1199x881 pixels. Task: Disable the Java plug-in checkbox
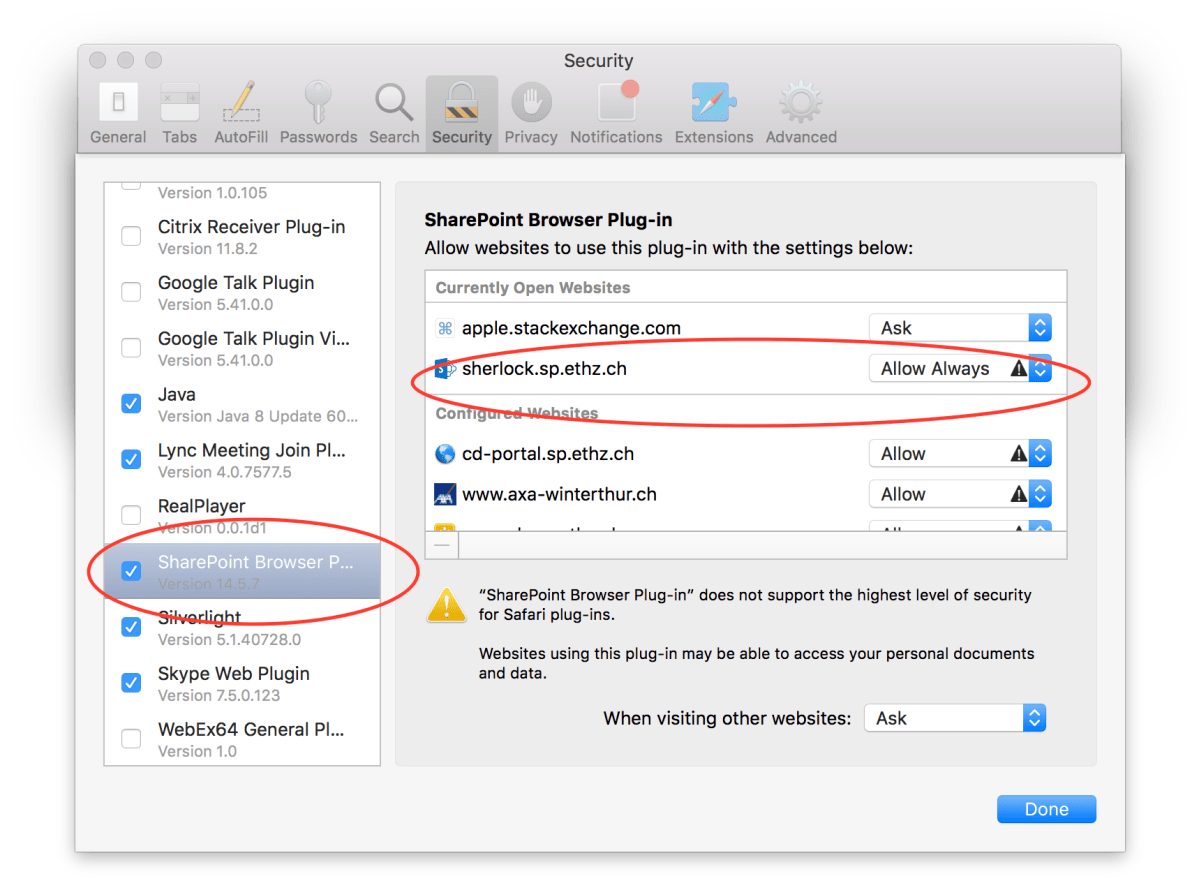coord(132,403)
